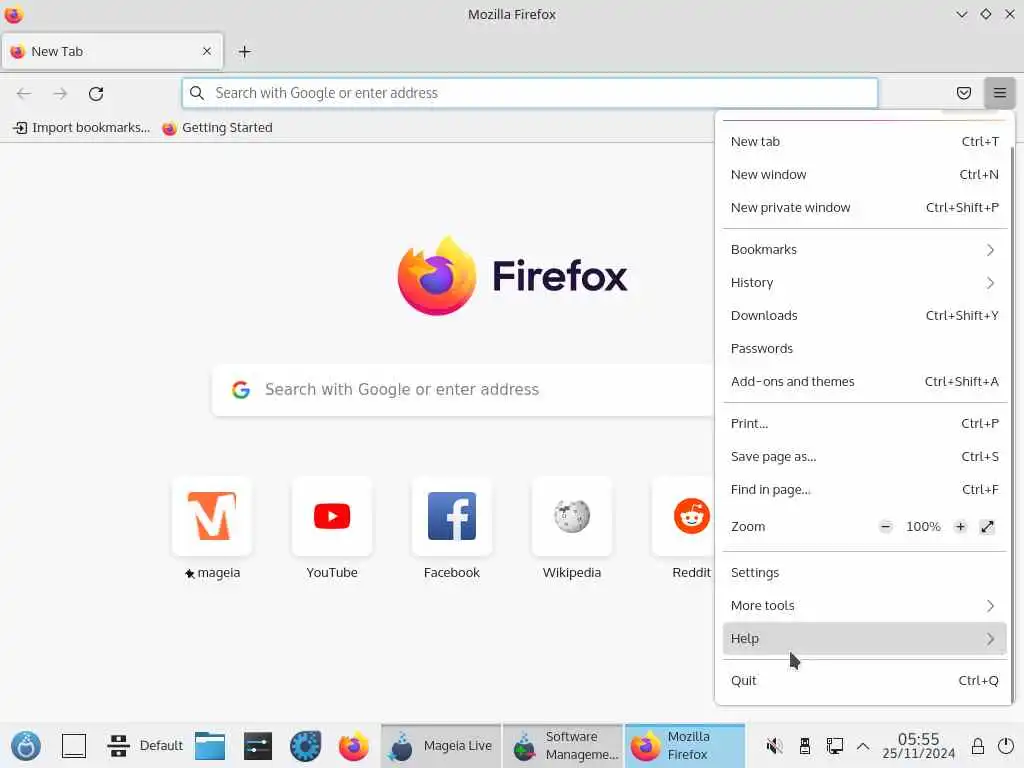
Task: Open Passwords from the menu
Action: click(x=864, y=349)
